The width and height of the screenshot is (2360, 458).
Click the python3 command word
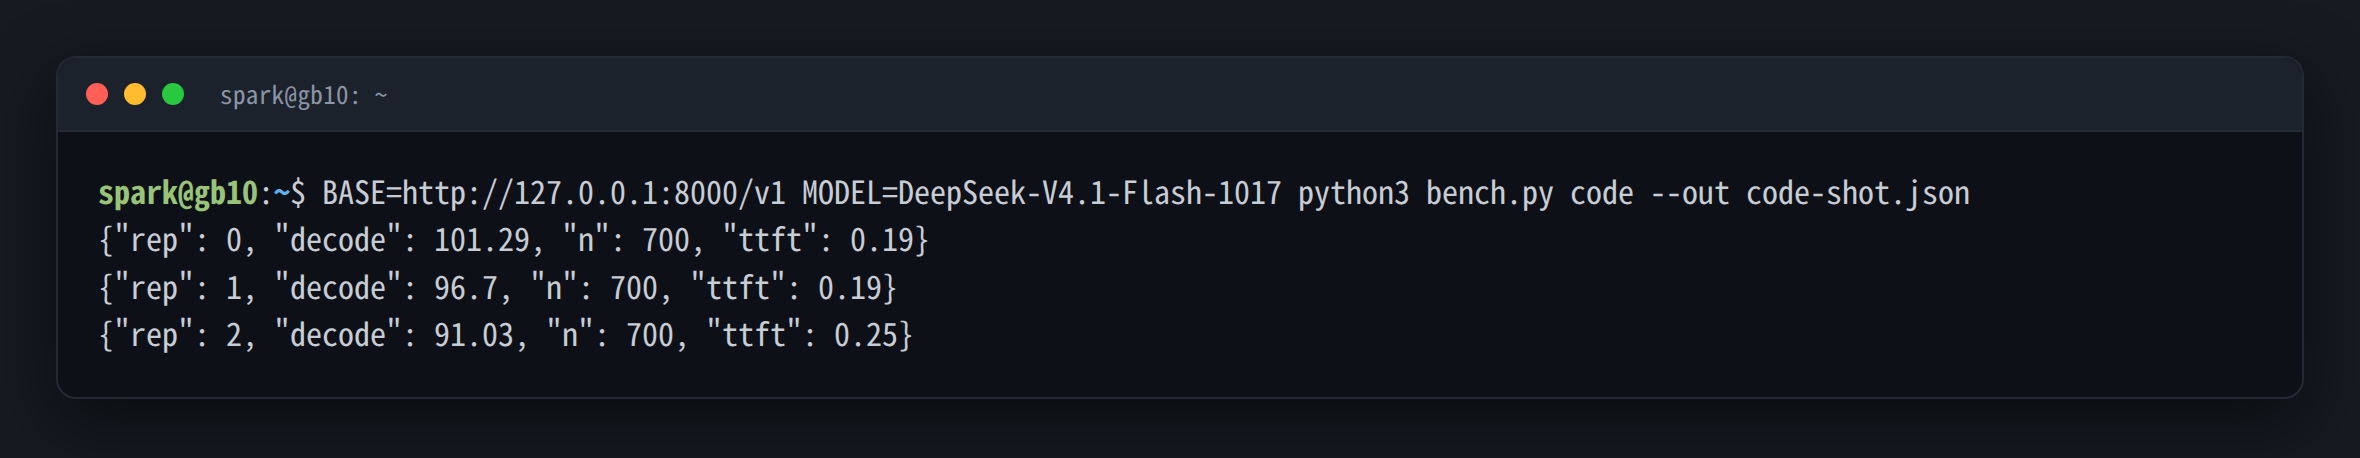(x=1354, y=193)
